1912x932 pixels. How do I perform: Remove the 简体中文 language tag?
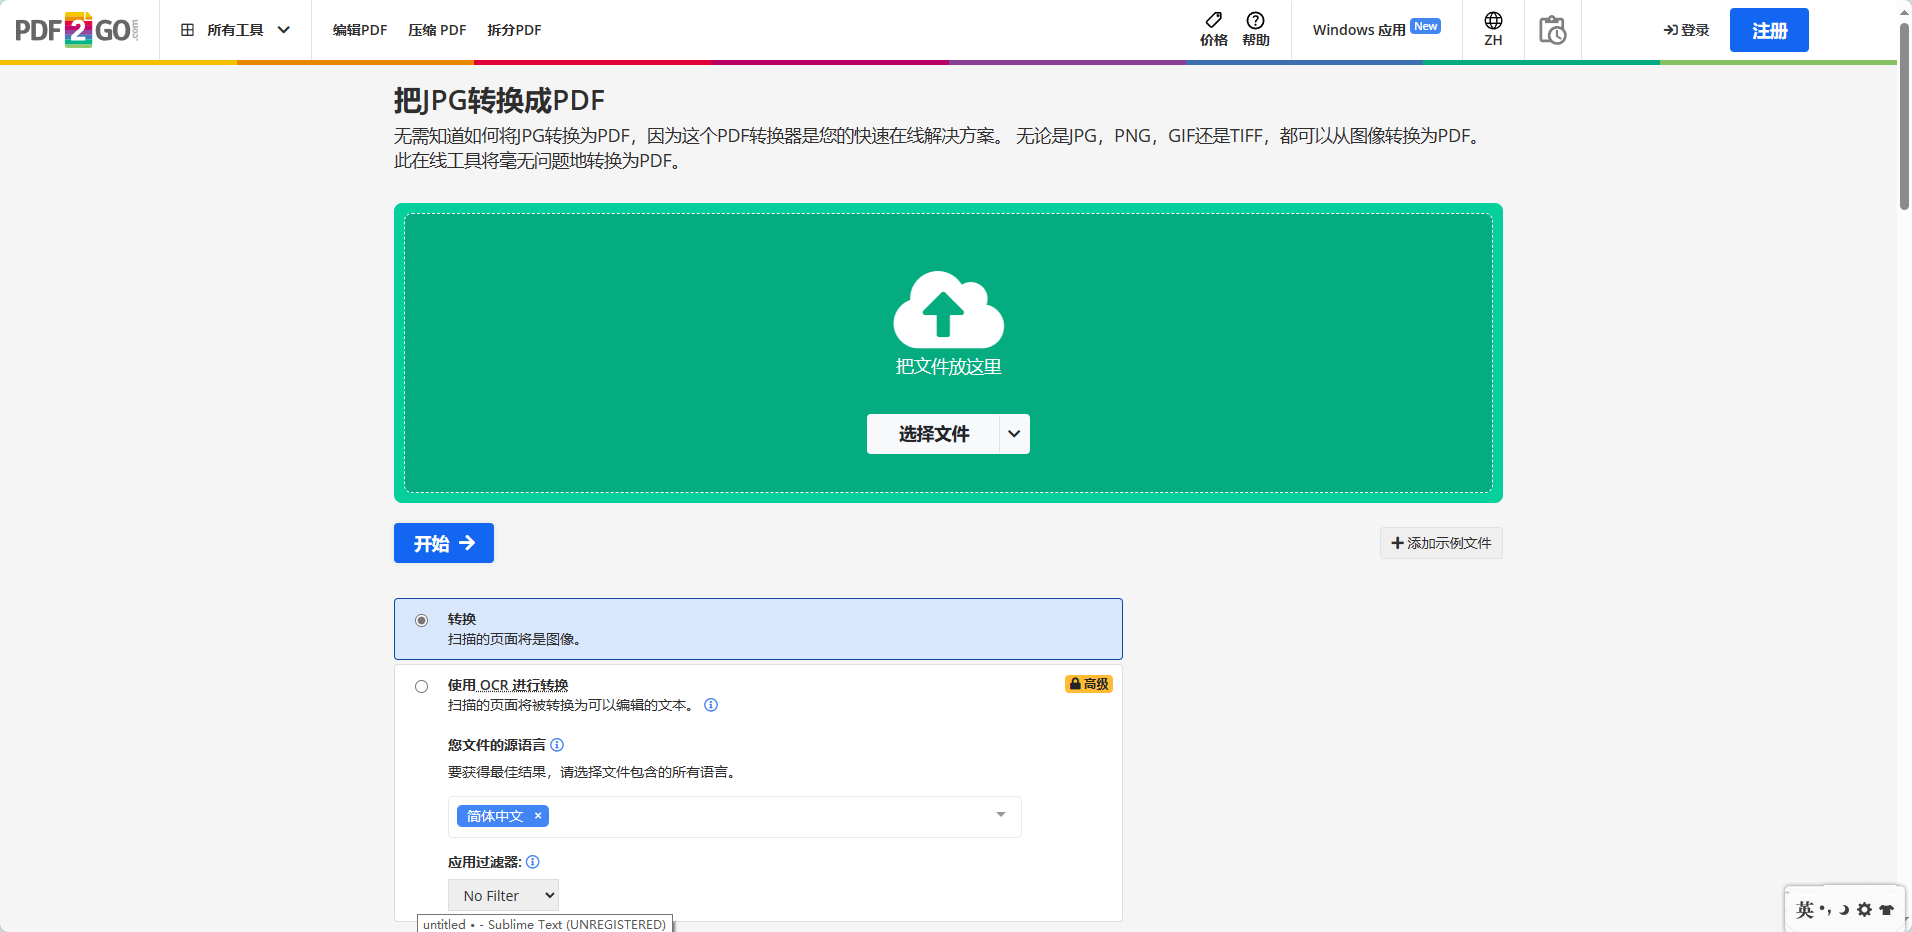tap(537, 816)
